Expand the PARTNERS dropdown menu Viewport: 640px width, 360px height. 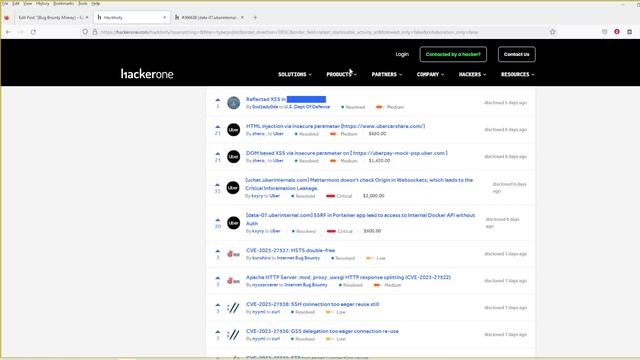(x=387, y=74)
